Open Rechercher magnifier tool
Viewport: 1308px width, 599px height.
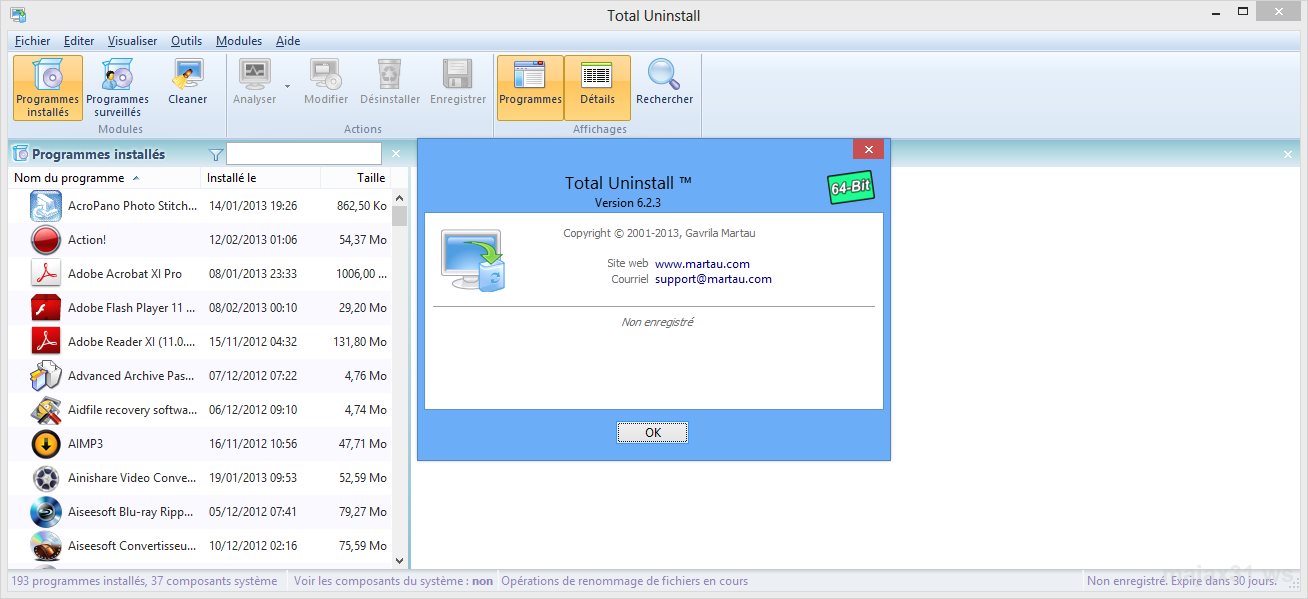point(664,82)
